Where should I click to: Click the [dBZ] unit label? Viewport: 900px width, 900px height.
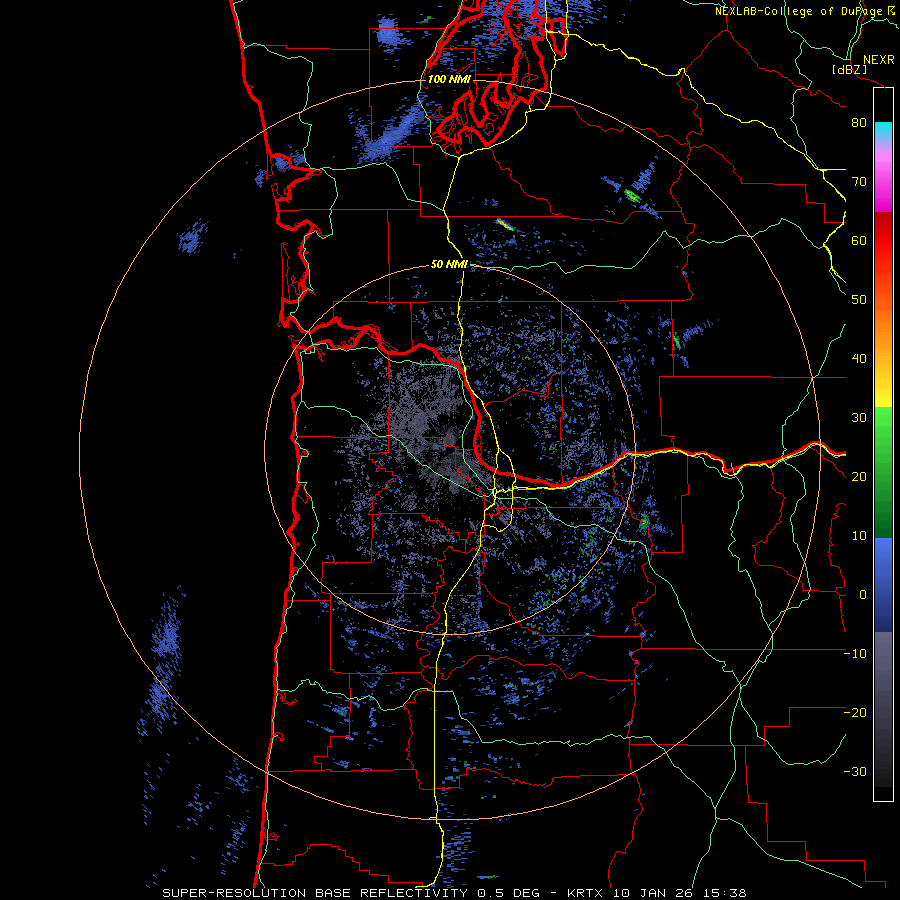[849, 70]
